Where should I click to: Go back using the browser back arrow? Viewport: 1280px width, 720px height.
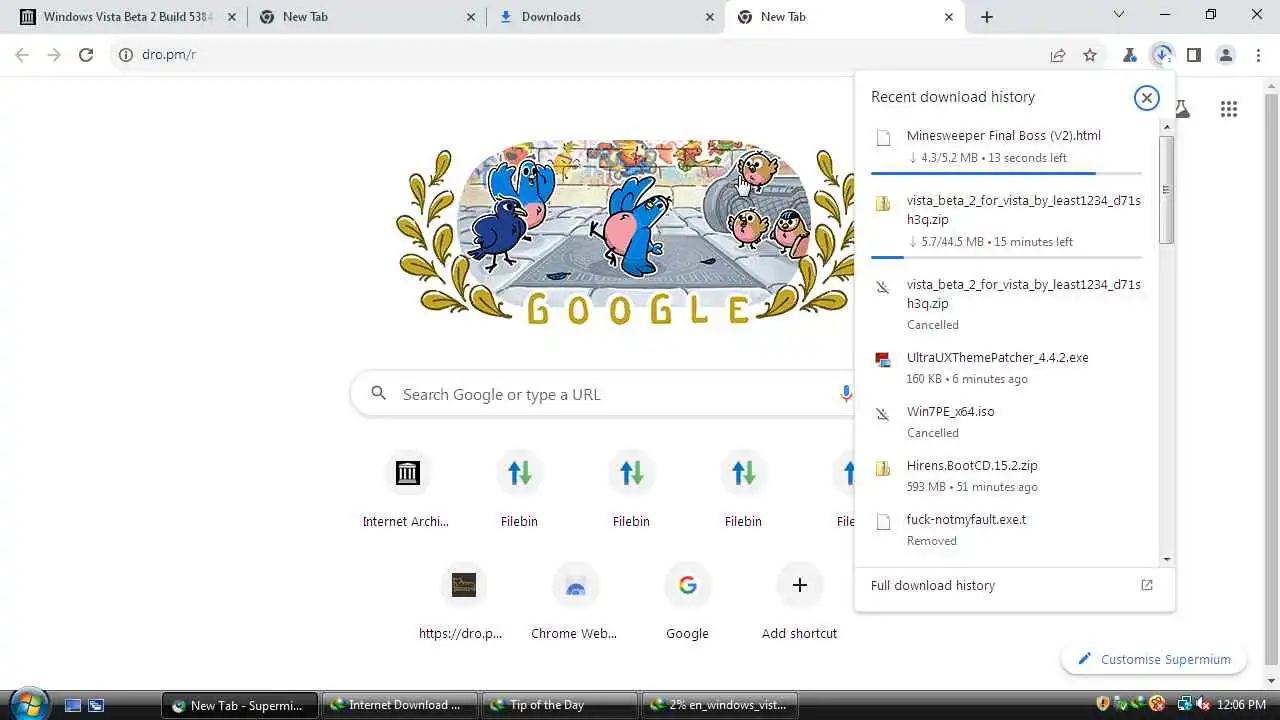click(x=22, y=55)
